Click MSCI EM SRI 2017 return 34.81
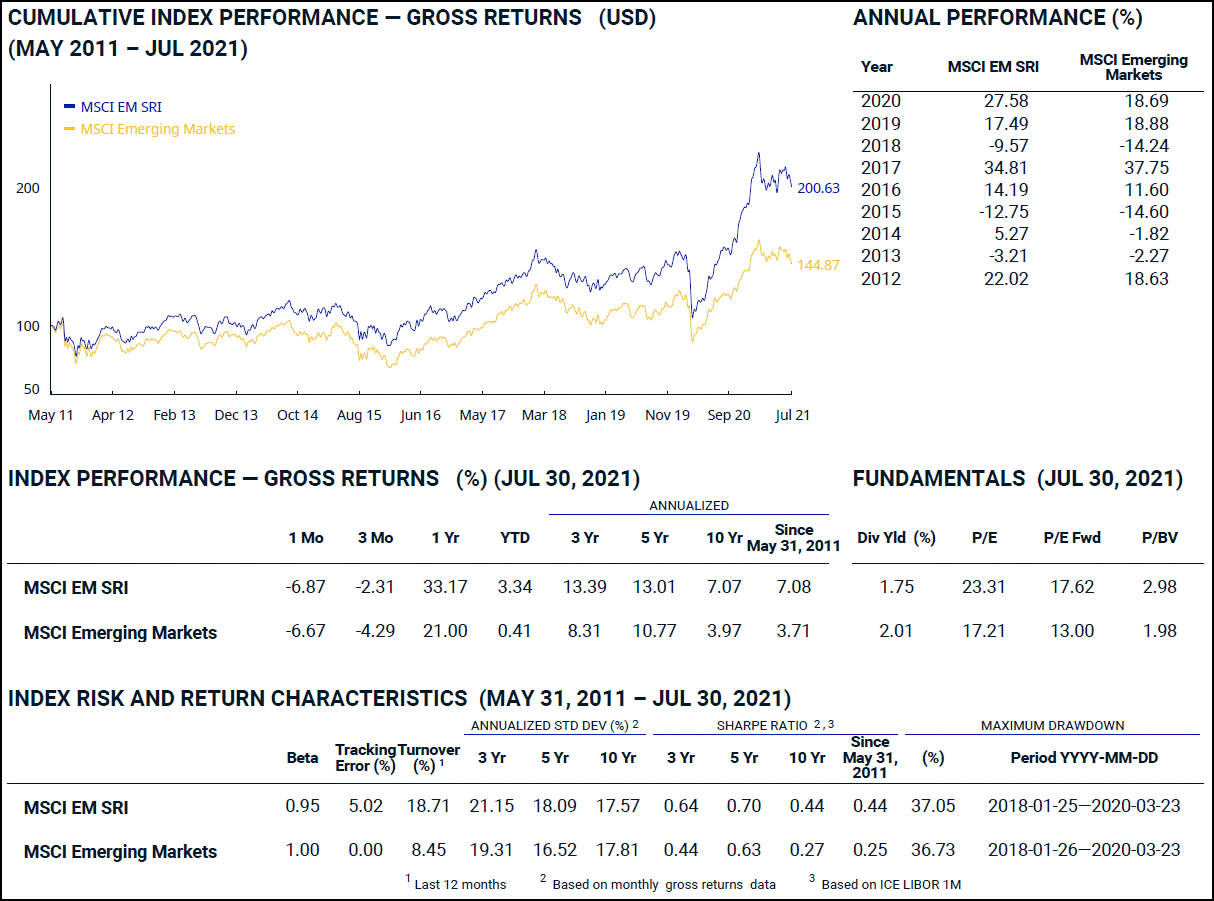This screenshot has height=901, width=1214. point(1007,168)
